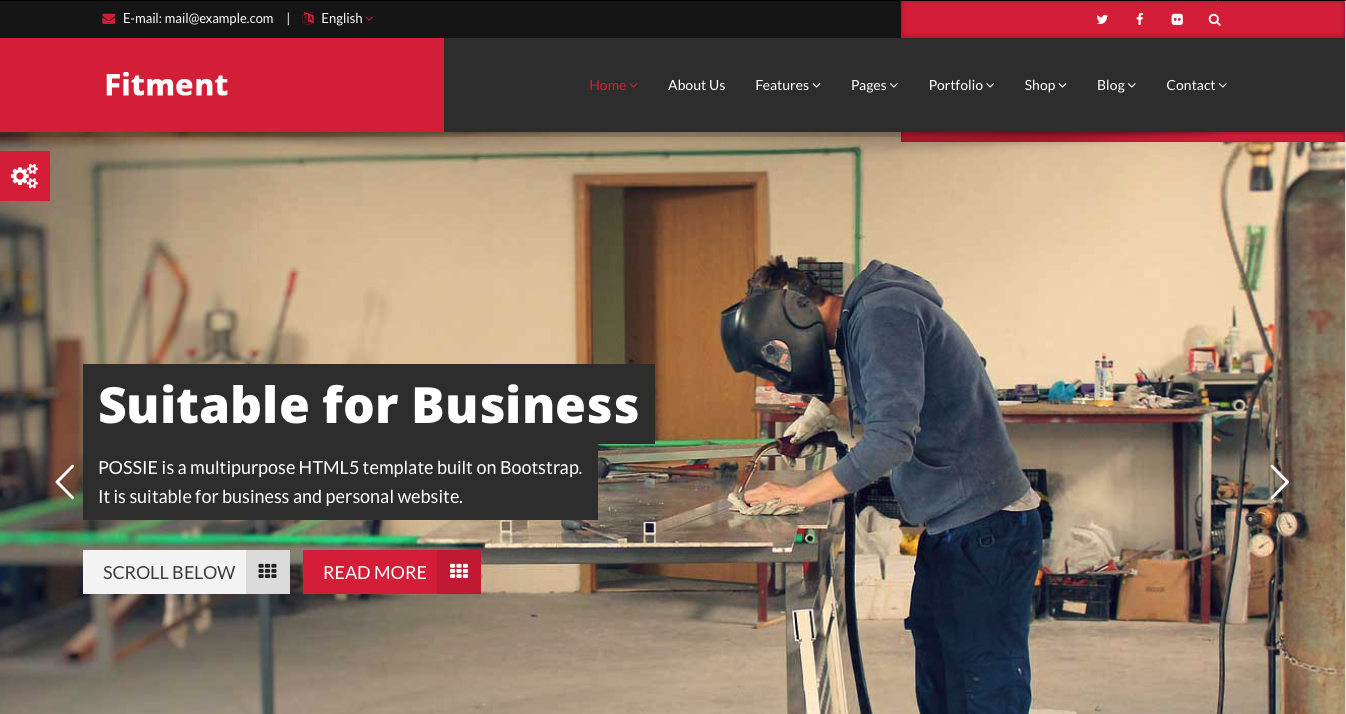Advance to the next slide arrow
The image size is (1346, 714).
pos(1279,482)
